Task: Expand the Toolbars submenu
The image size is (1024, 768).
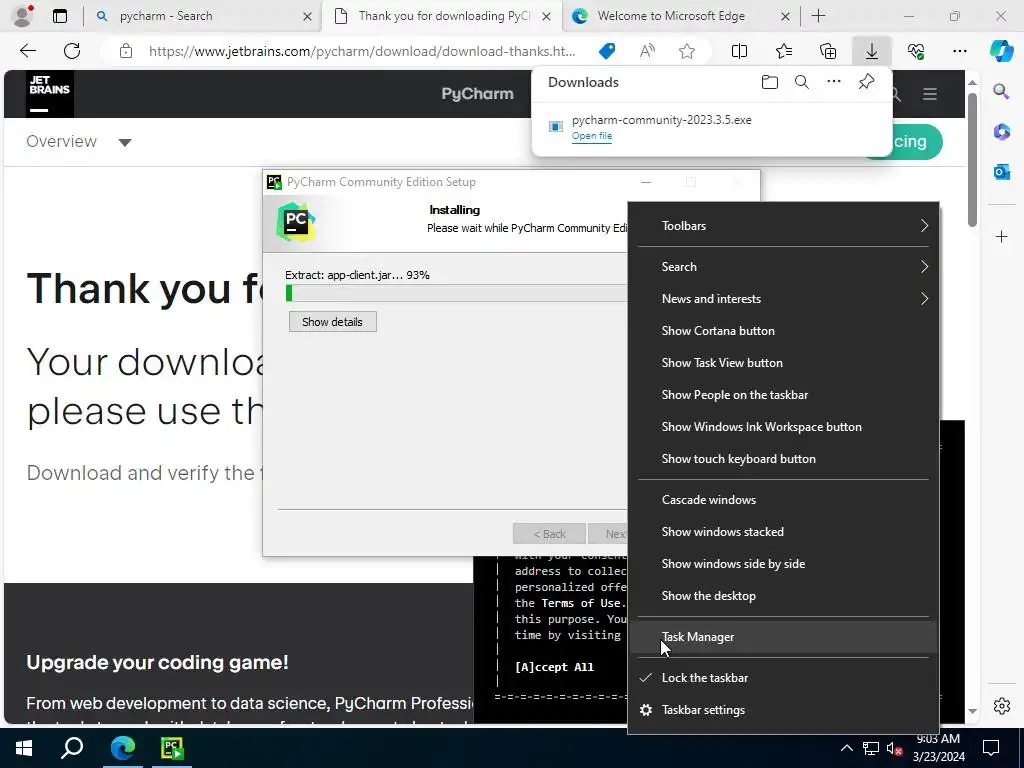Action: [x=783, y=226]
